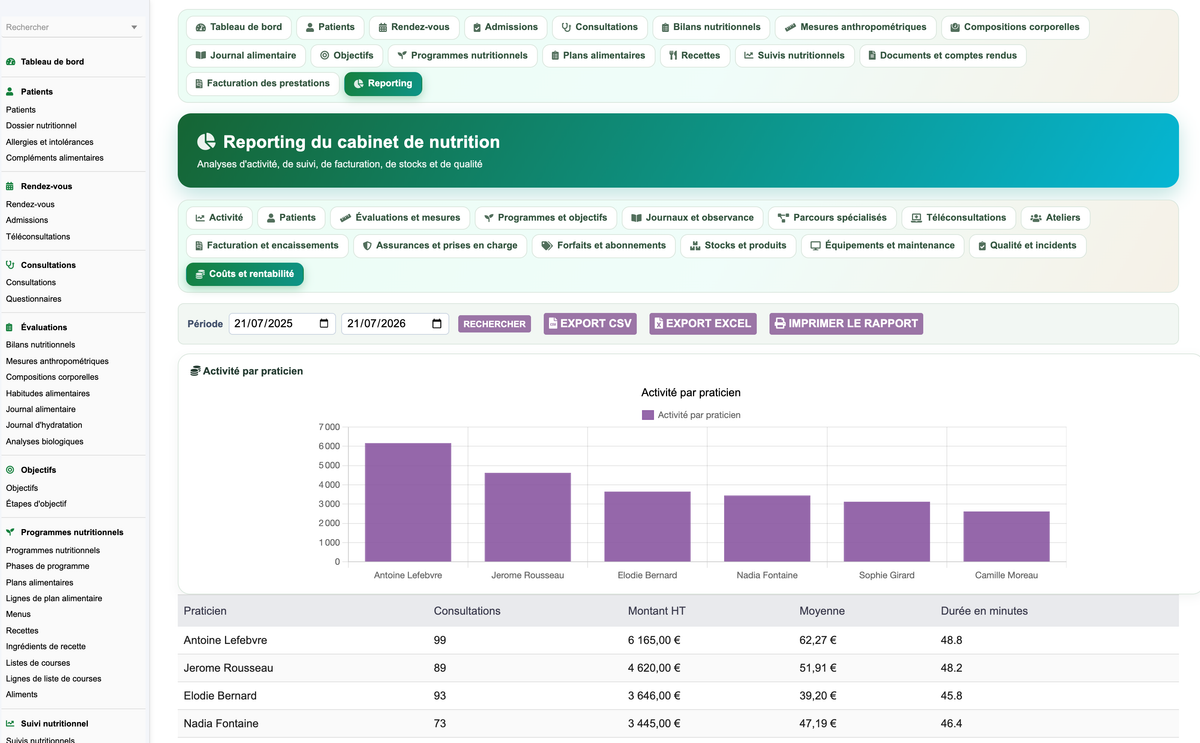Open Listes de courses sidebar link
The height and width of the screenshot is (743, 1200).
(38, 663)
